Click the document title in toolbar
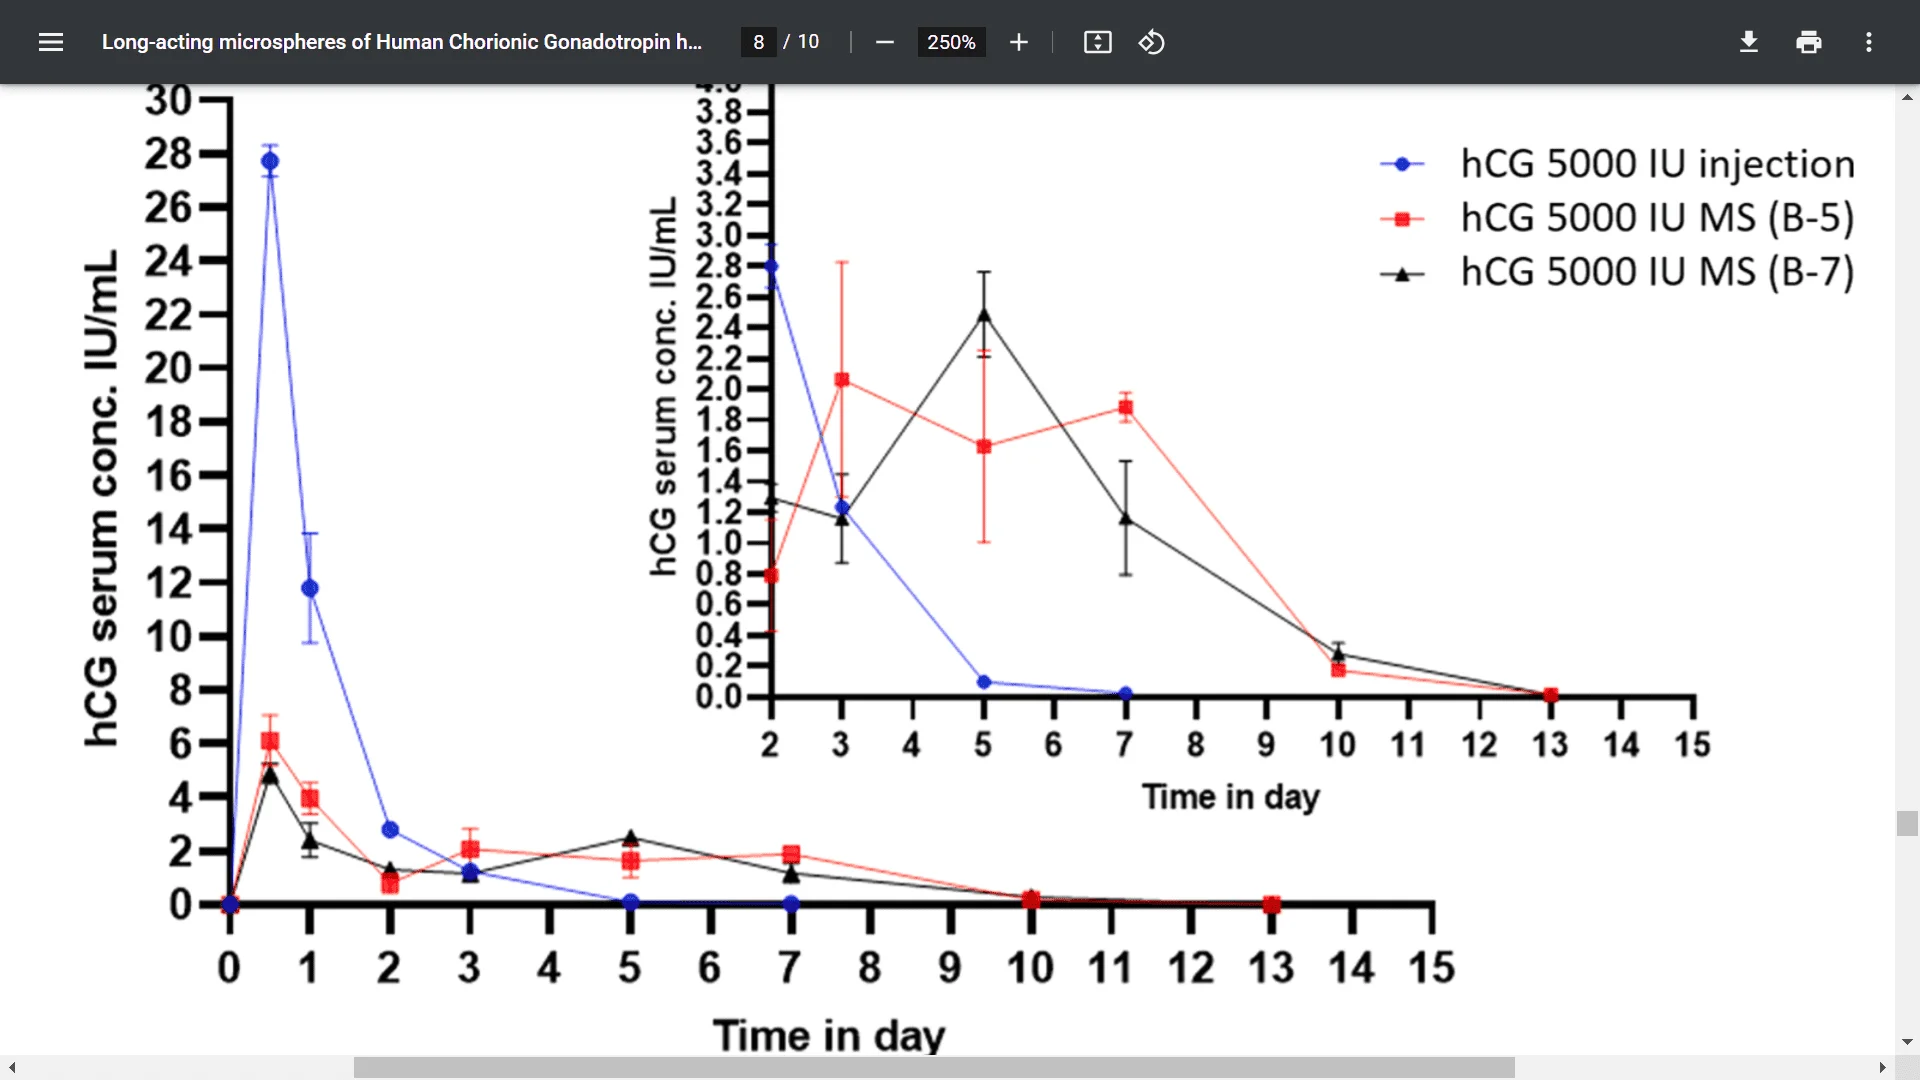This screenshot has height=1080, width=1920. [402, 42]
